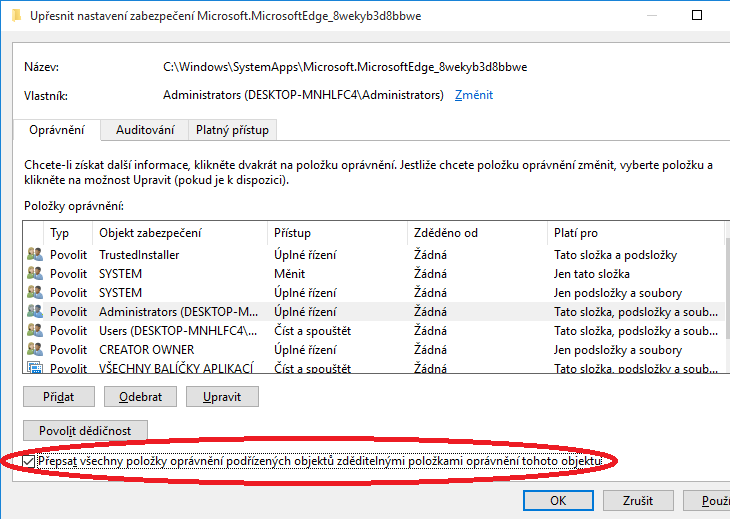Select the TrustedInstaller permission entry

374,255
